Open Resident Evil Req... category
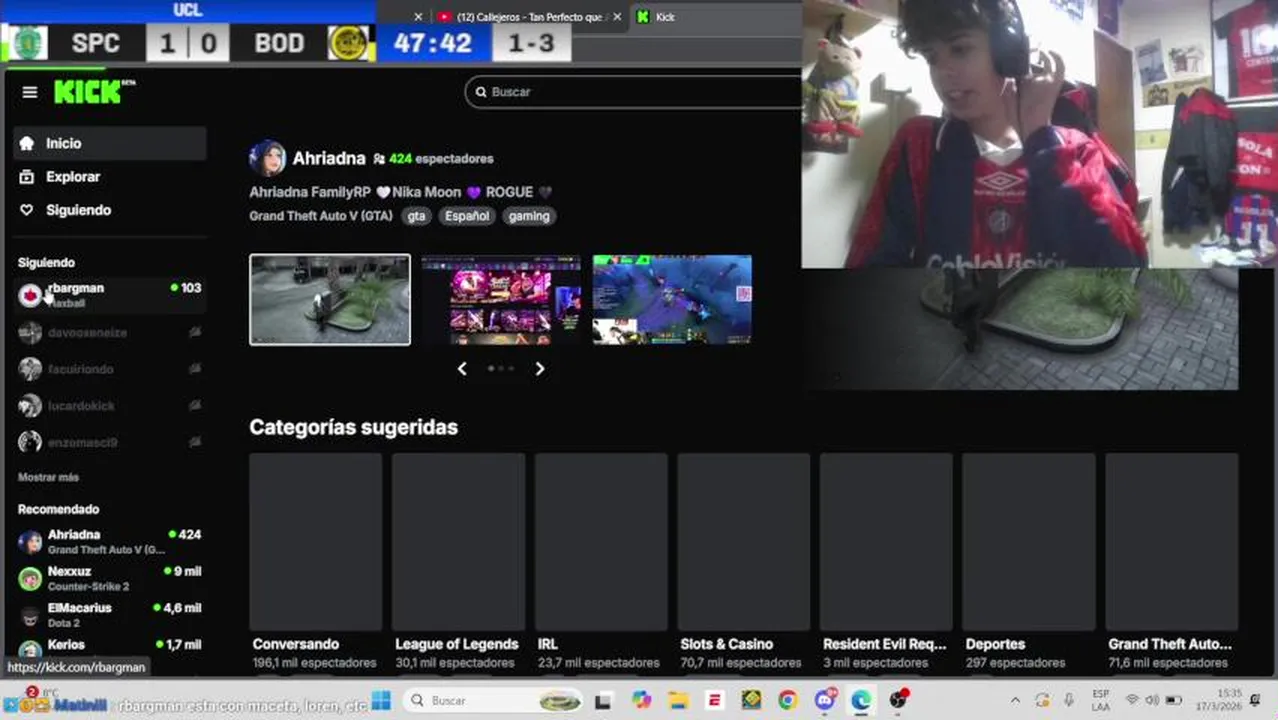This screenshot has height=720, width=1278. 886,562
